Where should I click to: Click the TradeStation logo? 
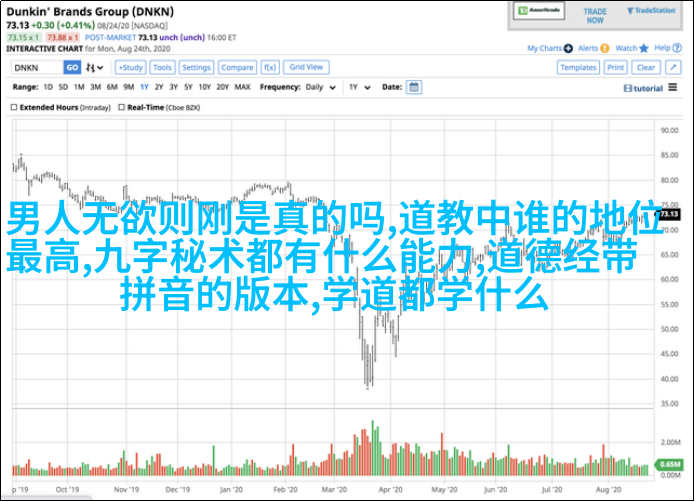point(651,11)
